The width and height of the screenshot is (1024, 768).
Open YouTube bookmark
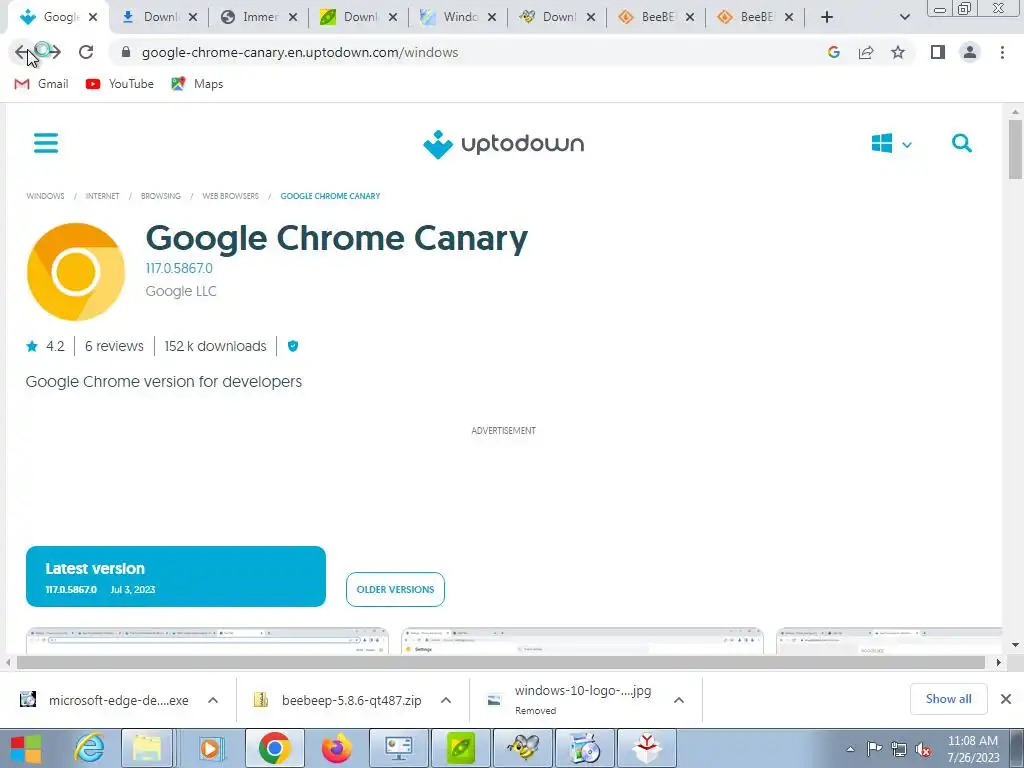pos(120,84)
